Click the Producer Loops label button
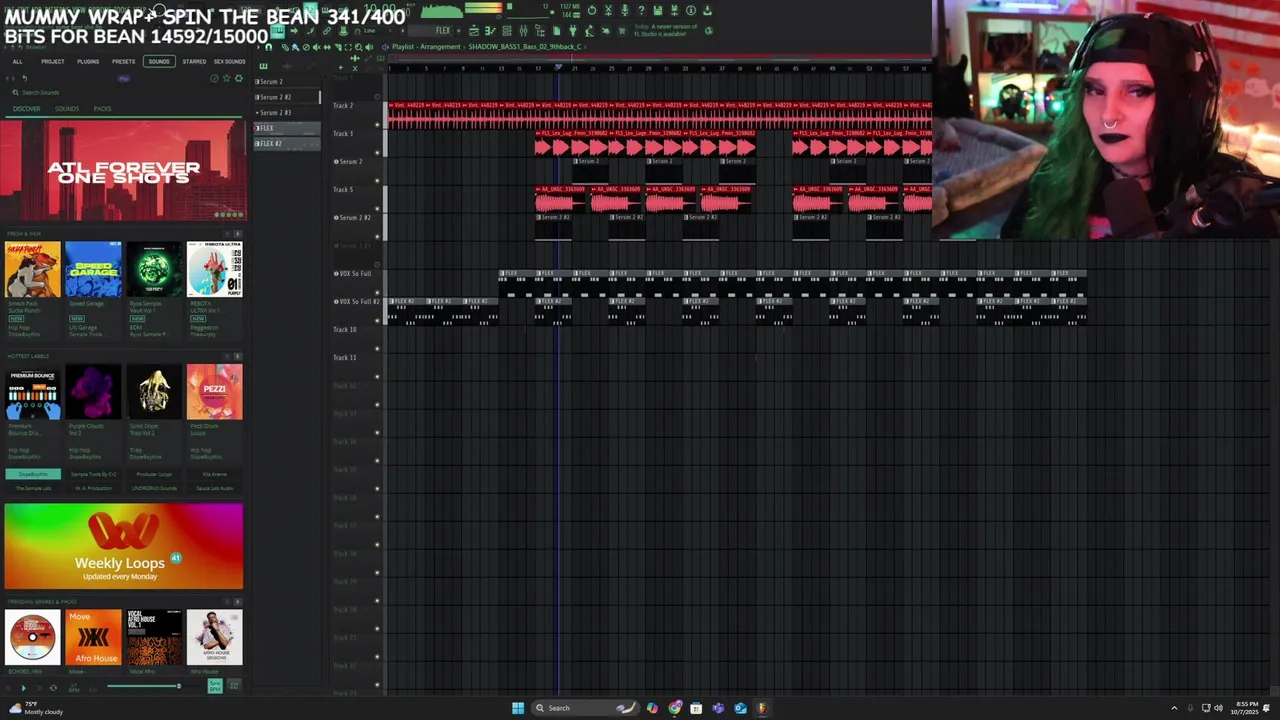The image size is (1280, 720). click(x=154, y=474)
